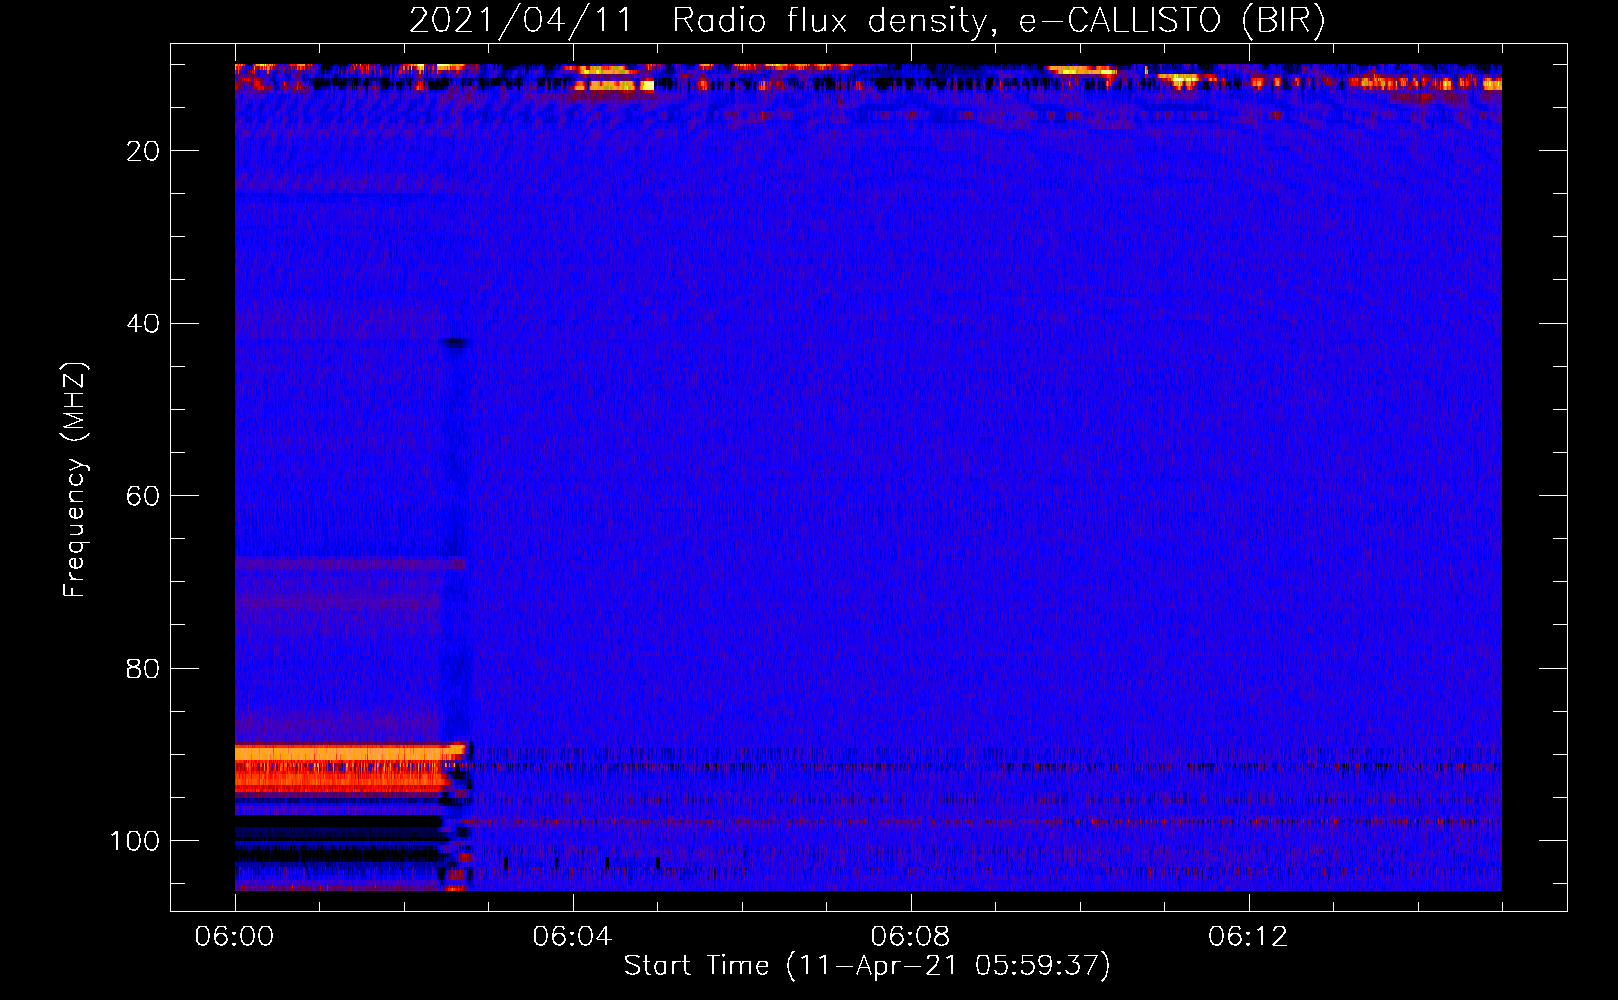Click the 'Start Time (11-Apr-21 05:59:37)' label
The height and width of the screenshot is (1000, 1618).
pos(867,966)
